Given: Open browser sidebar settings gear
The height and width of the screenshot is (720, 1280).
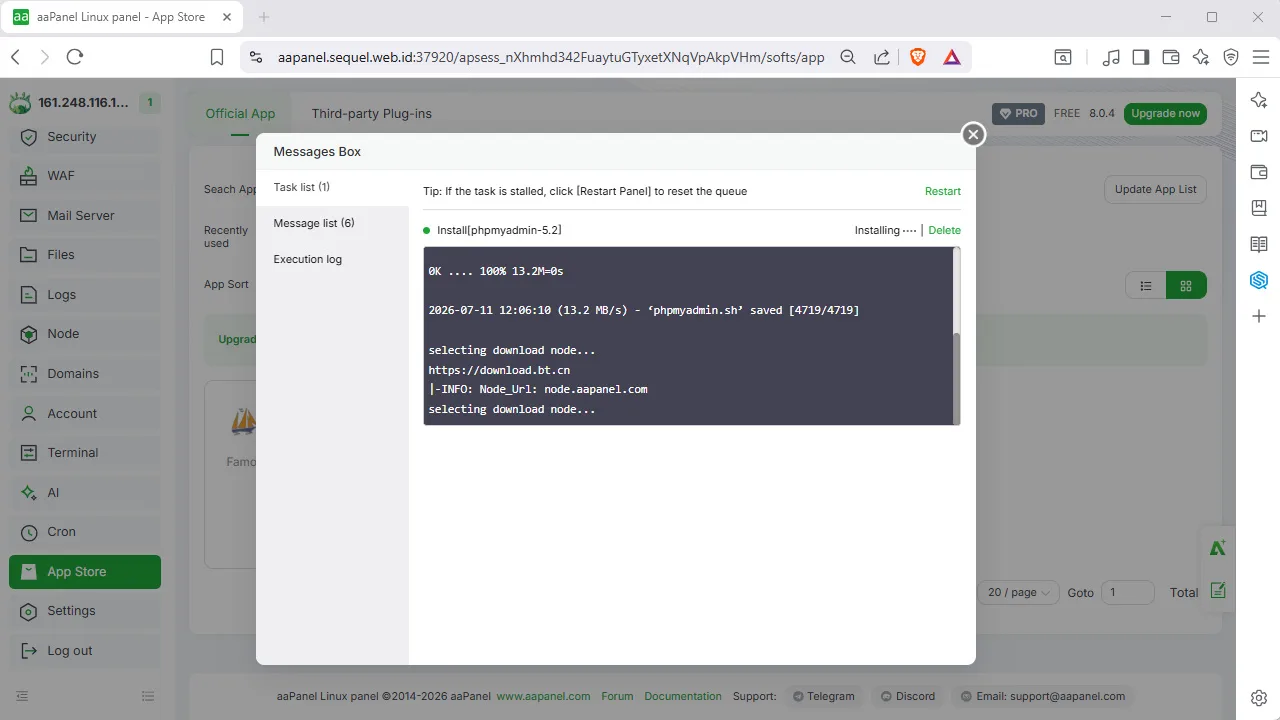Looking at the screenshot, I should (1259, 697).
